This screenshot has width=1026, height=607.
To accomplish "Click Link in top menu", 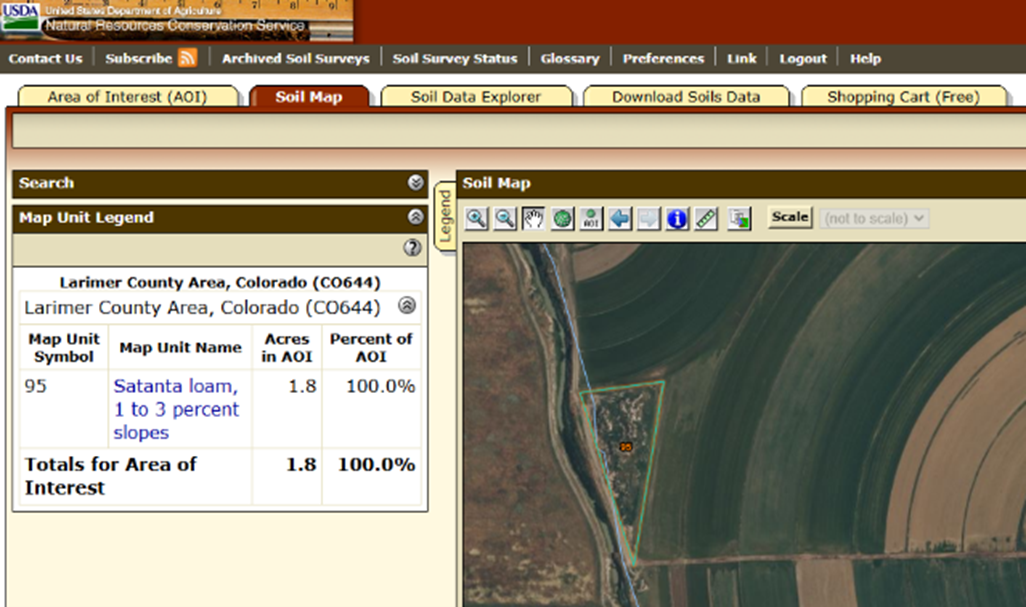I will coord(741,59).
